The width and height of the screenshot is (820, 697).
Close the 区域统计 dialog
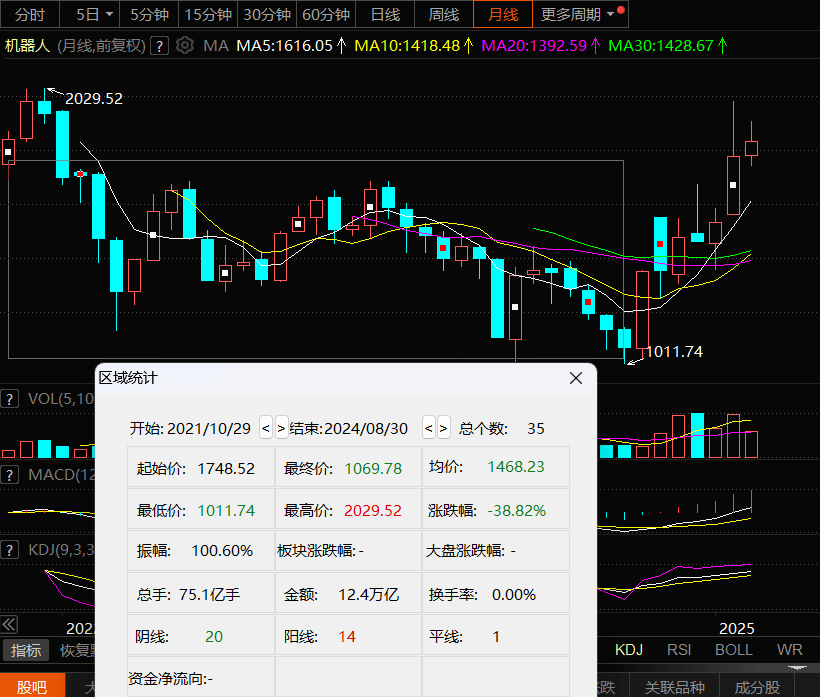pos(576,378)
